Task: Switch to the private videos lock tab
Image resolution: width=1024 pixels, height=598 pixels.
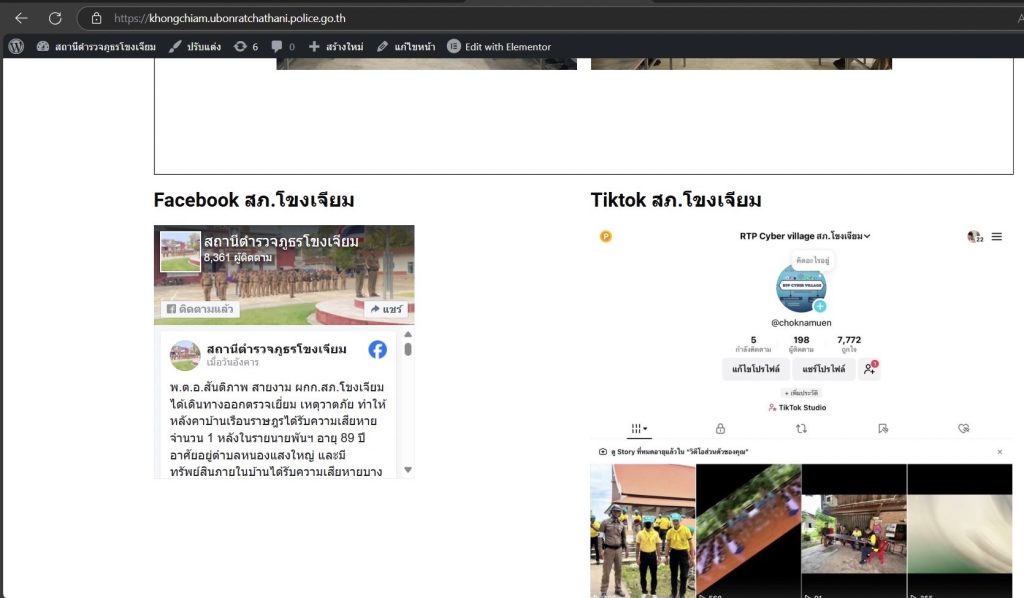Action: click(x=720, y=428)
